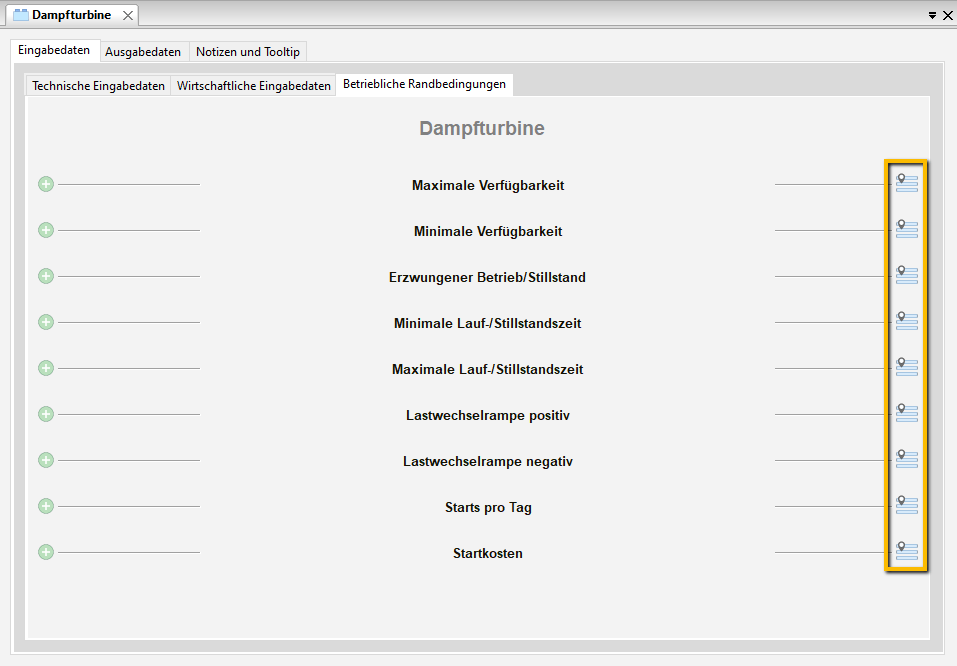Screen dimensions: 957x666
Task: Click the pin-list icon beside Minimale Verfügbarkeit
Action: point(906,229)
